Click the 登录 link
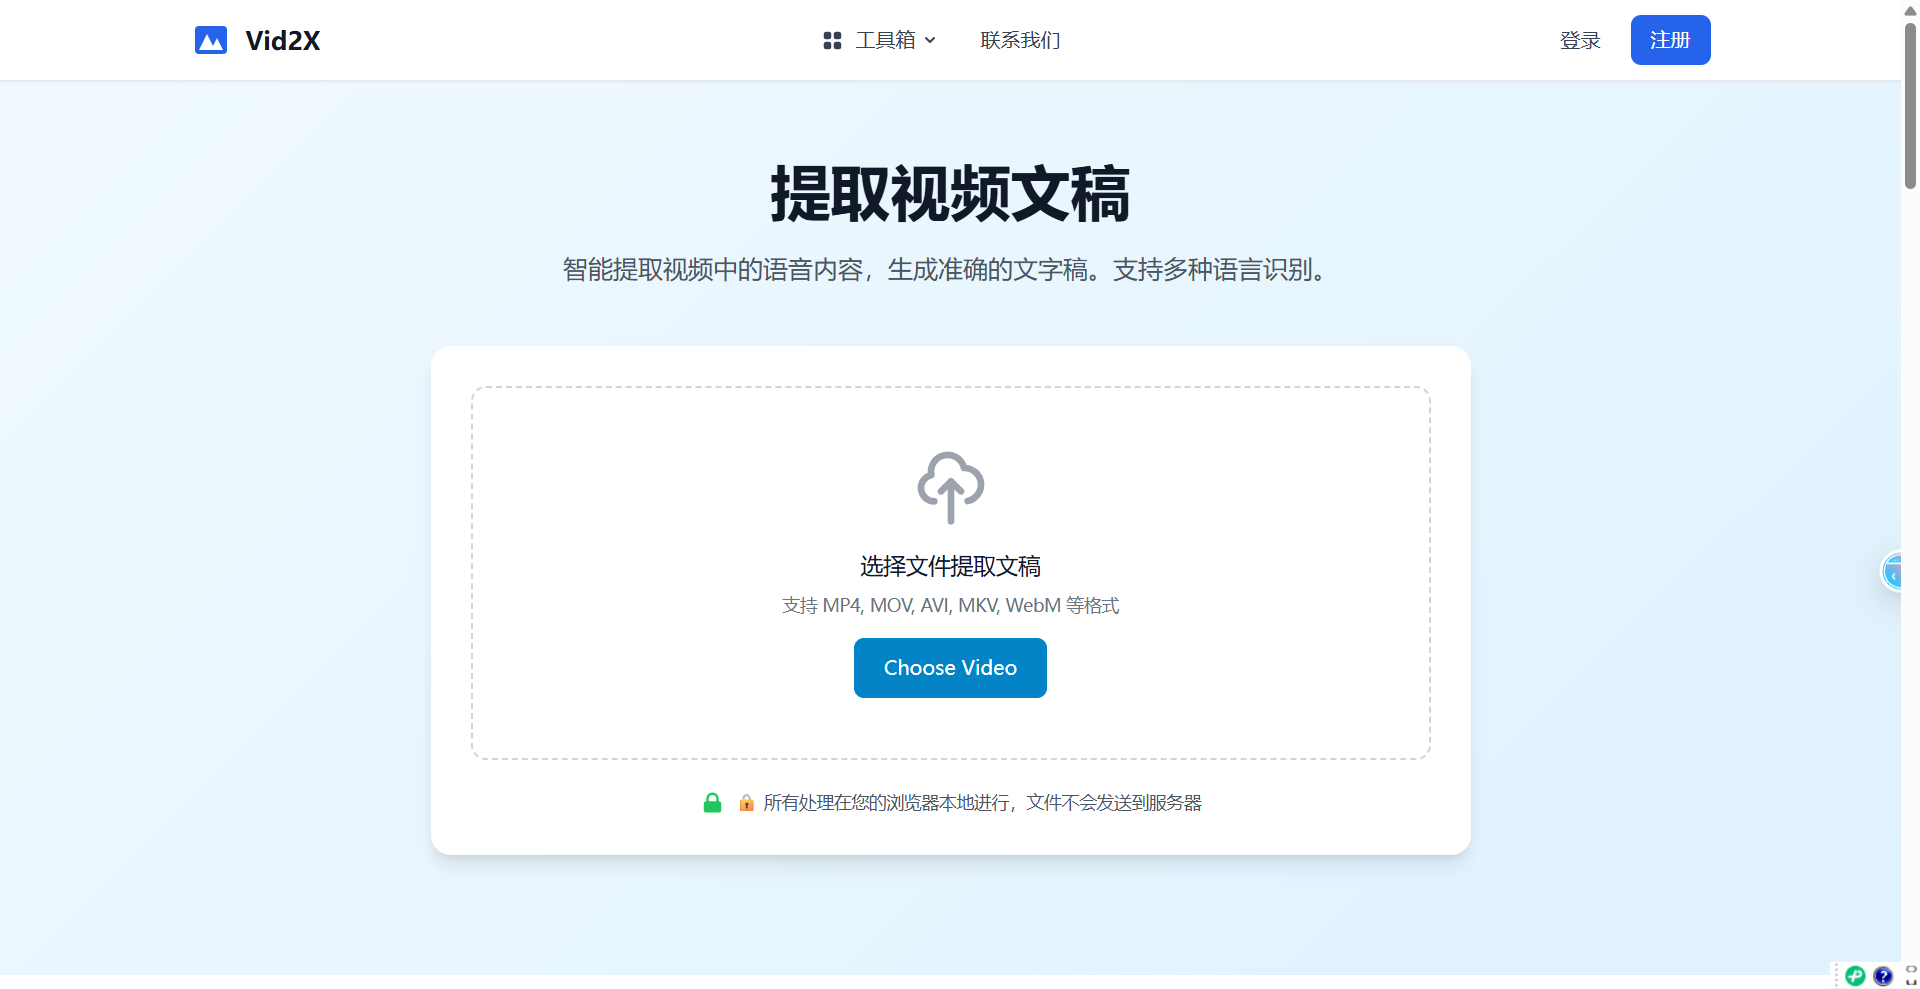 coord(1580,40)
